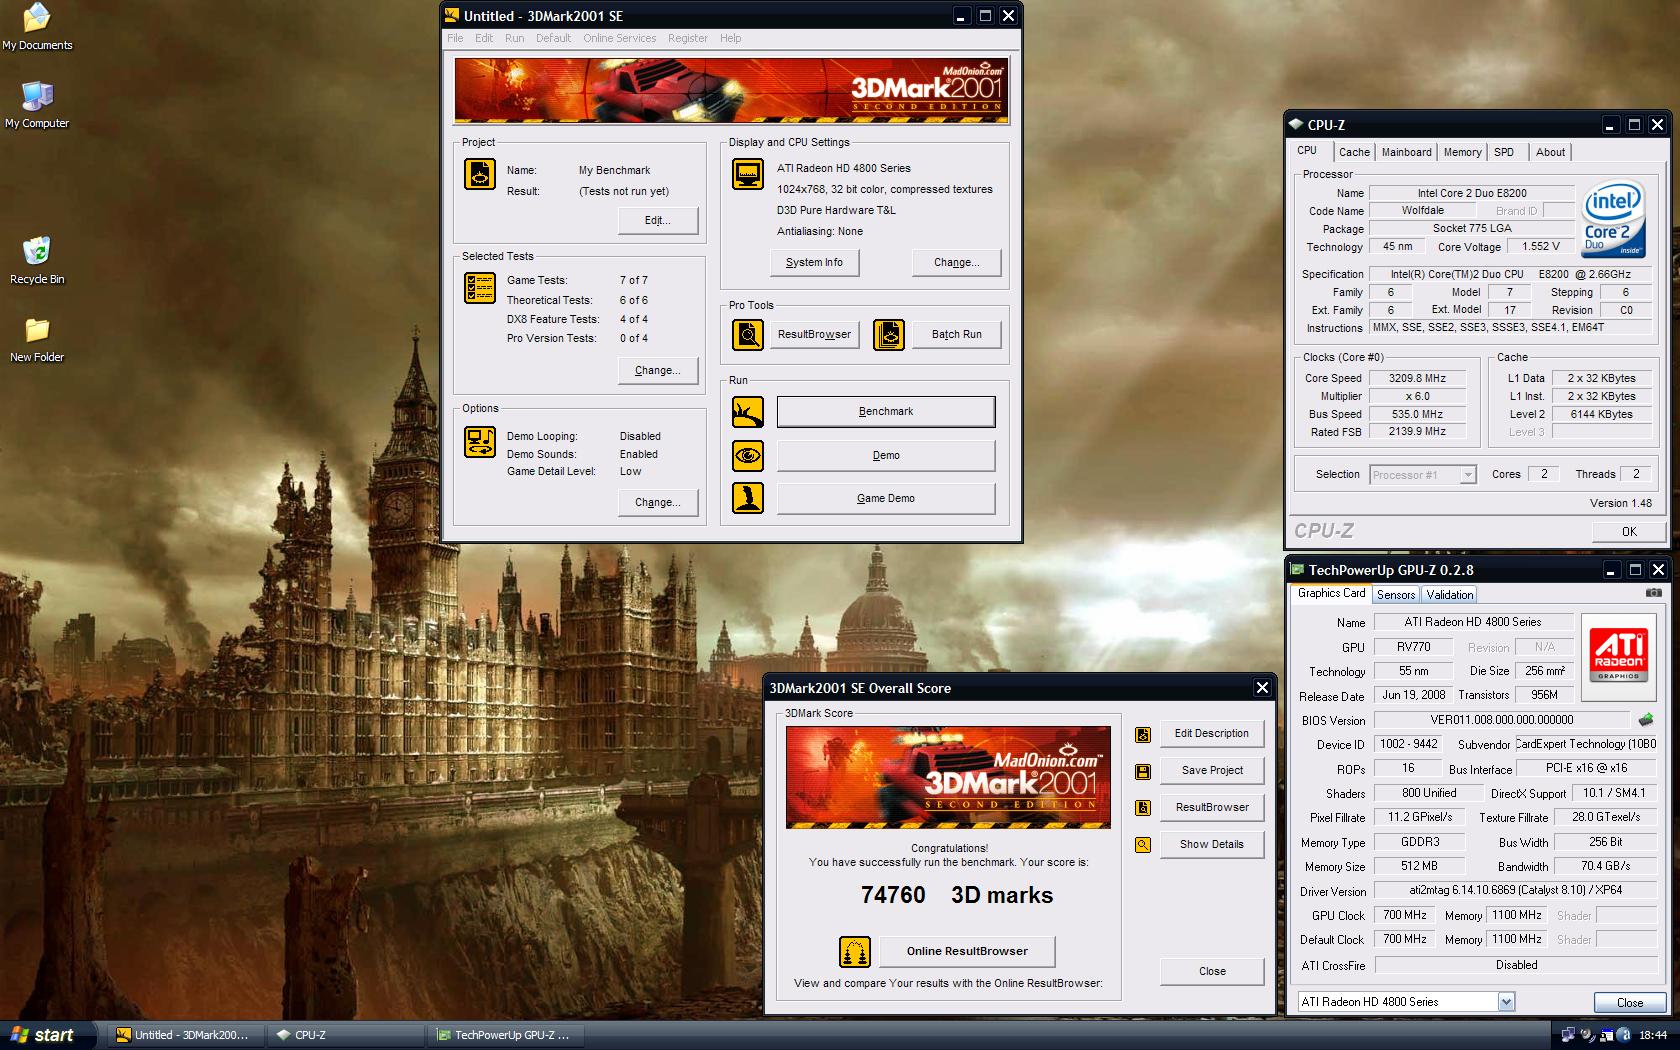Open the File menu in 3DMark2001
The height and width of the screenshot is (1050, 1680).
click(x=455, y=38)
